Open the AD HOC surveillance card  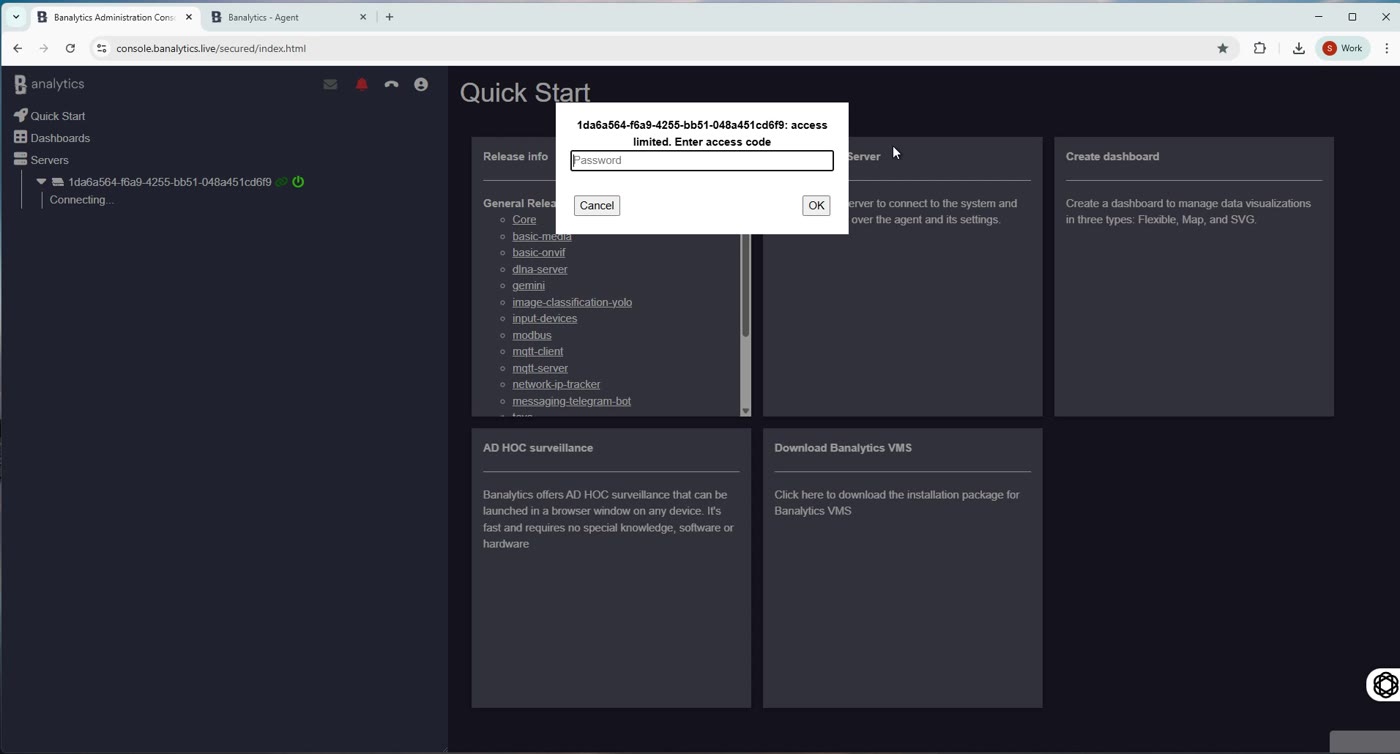611,568
